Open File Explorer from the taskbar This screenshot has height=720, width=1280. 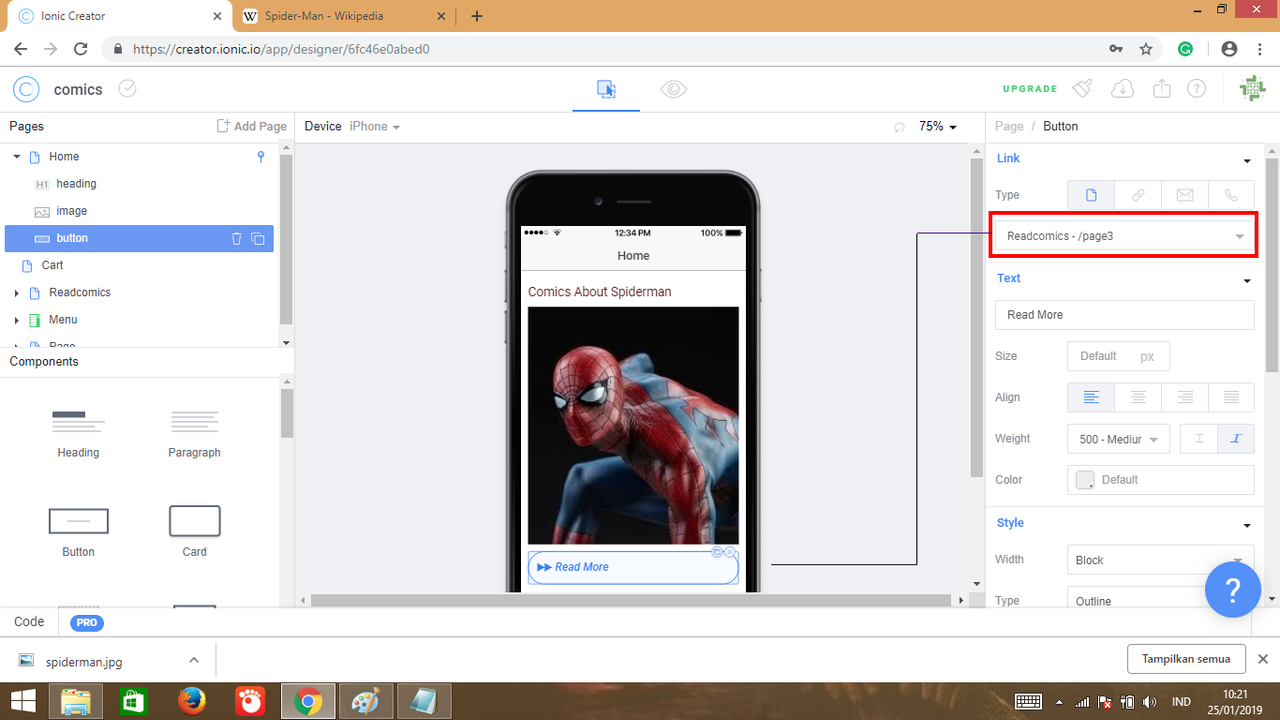pos(76,702)
